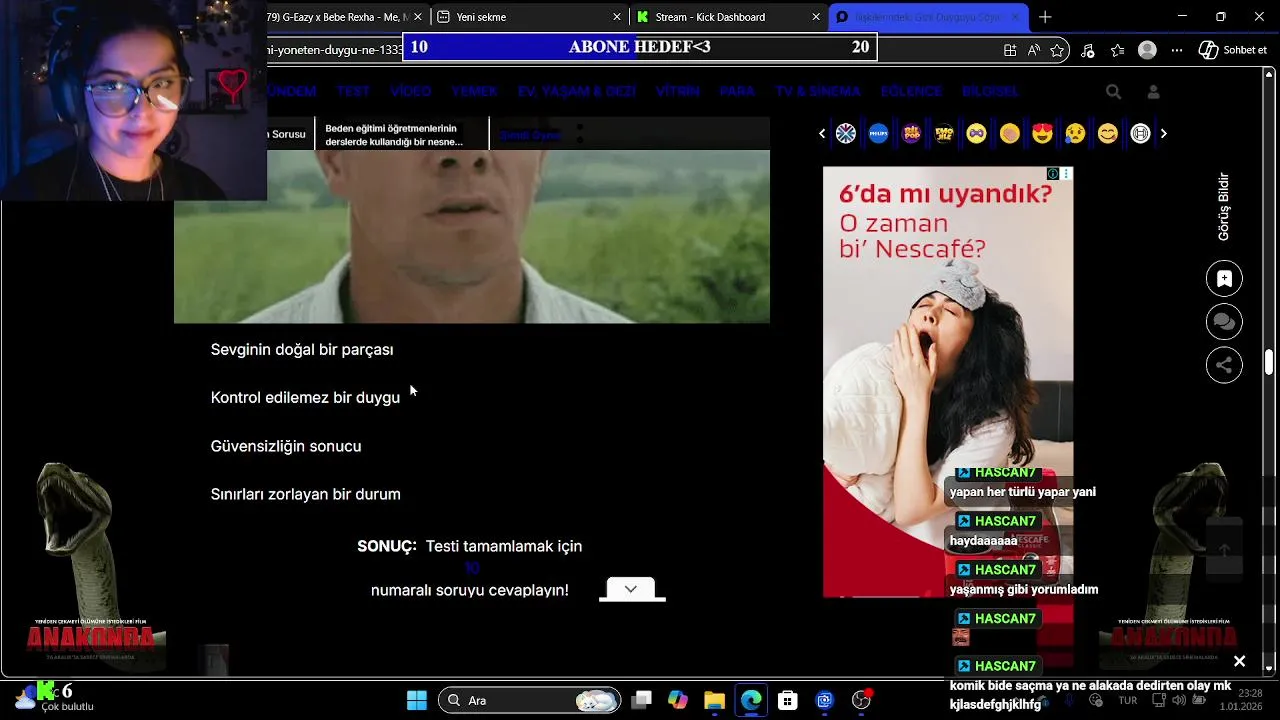Open the EV, YAŞAM & GEZİ menu

tap(576, 91)
